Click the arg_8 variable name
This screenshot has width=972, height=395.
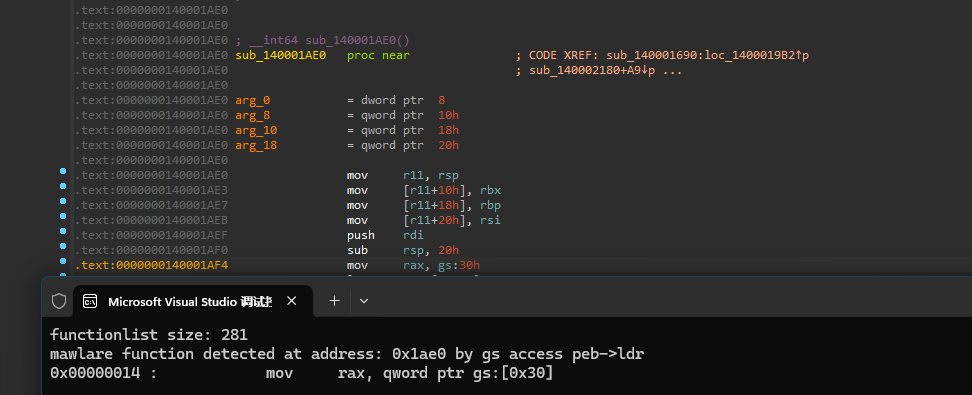tap(253, 115)
